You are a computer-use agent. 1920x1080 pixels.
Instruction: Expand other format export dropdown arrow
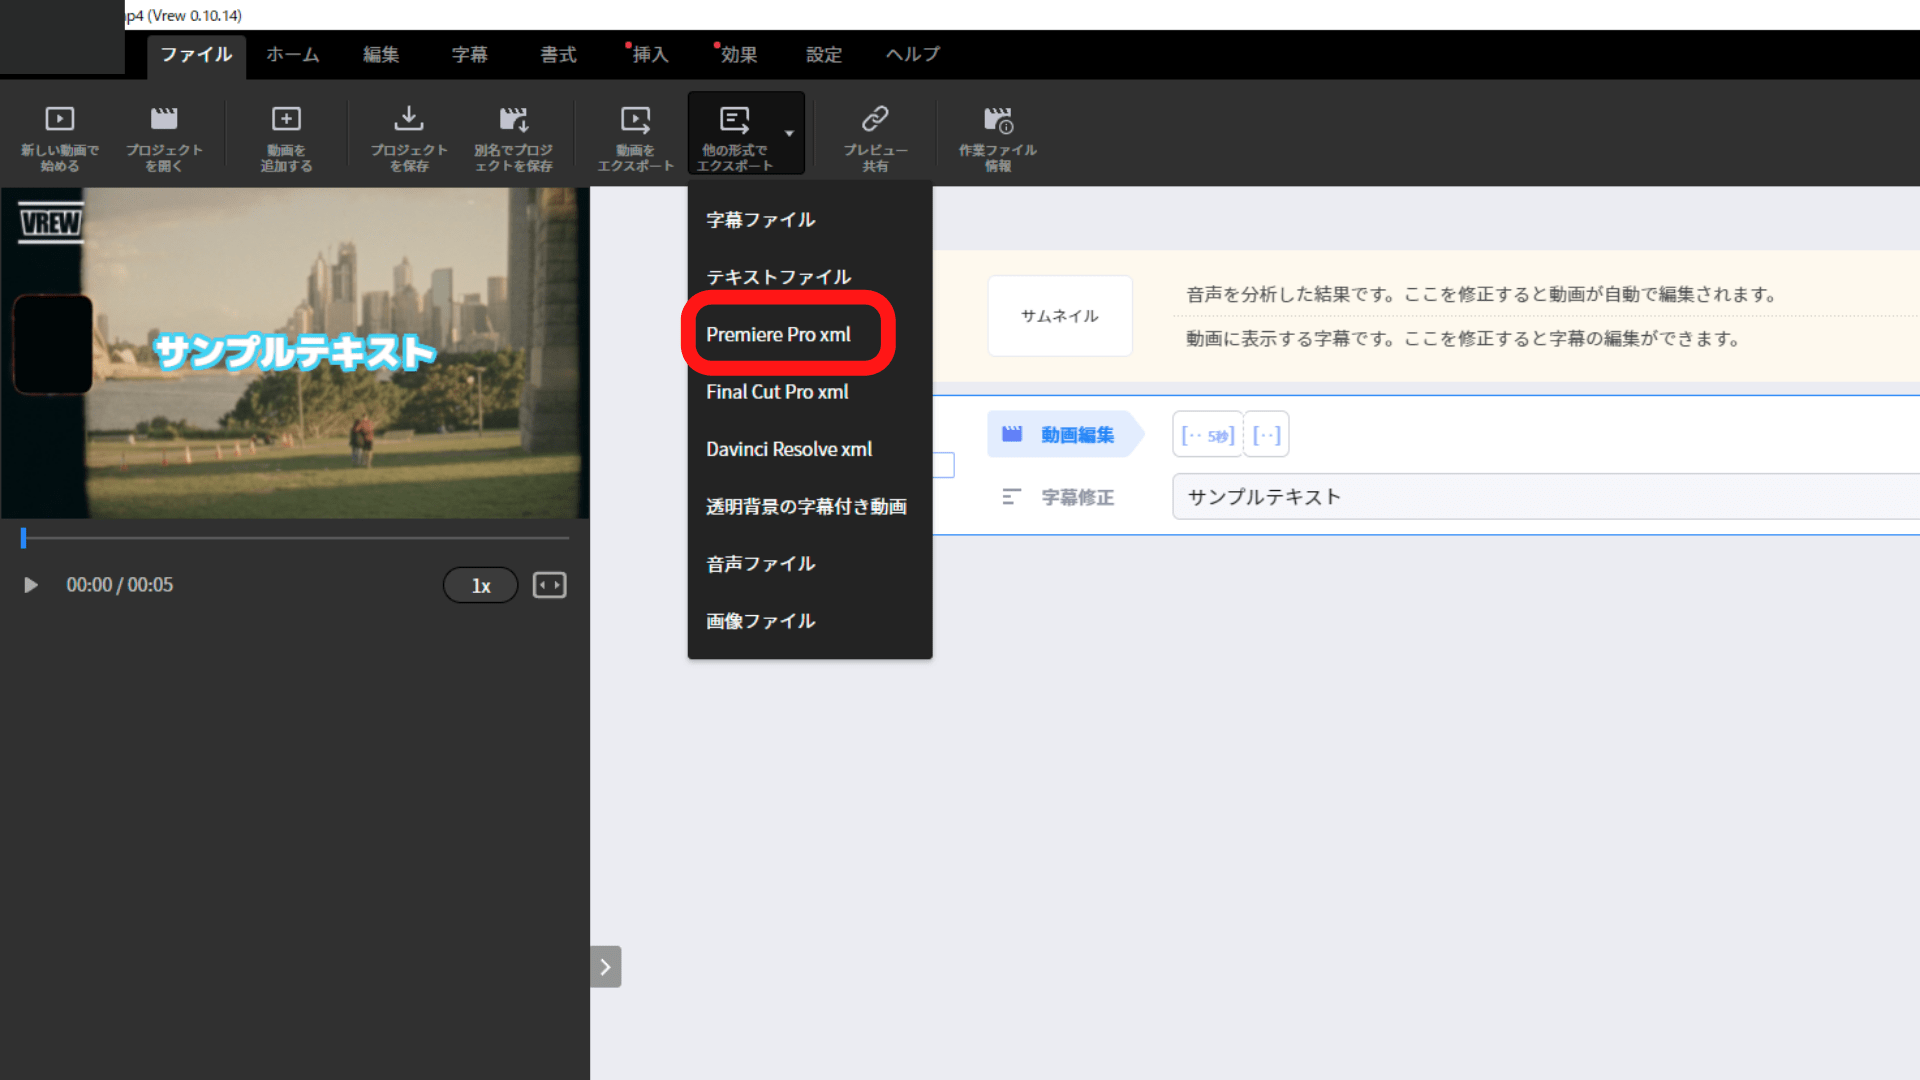[x=789, y=133]
